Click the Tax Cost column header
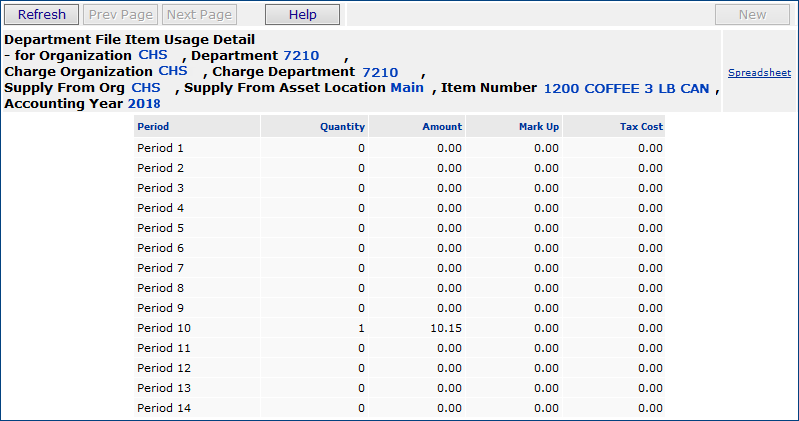Image resolution: width=799 pixels, height=421 pixels. (641, 127)
